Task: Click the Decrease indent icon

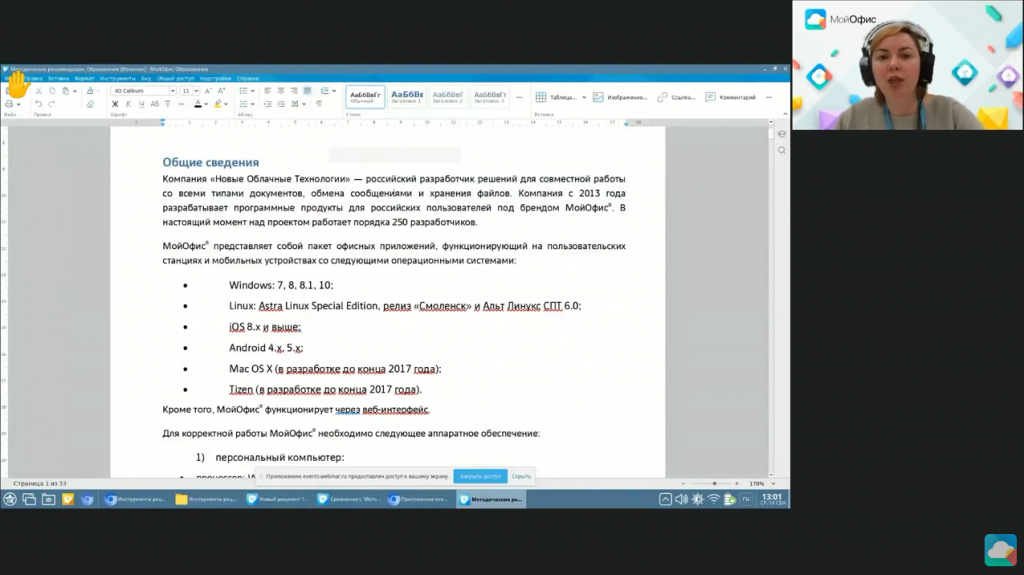Action: (268, 104)
